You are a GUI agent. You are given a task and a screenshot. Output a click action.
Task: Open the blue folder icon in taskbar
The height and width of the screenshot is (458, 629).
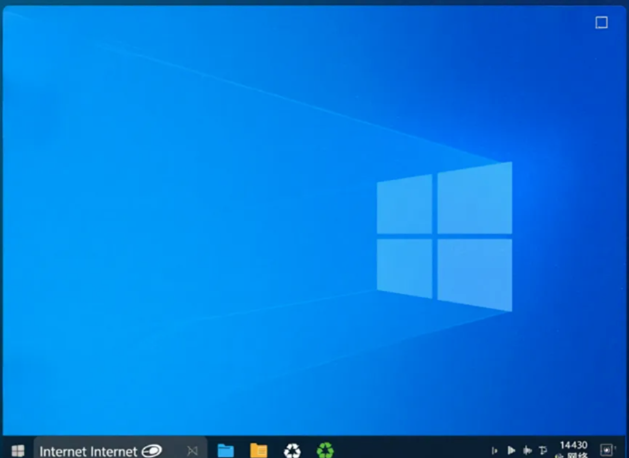225,451
